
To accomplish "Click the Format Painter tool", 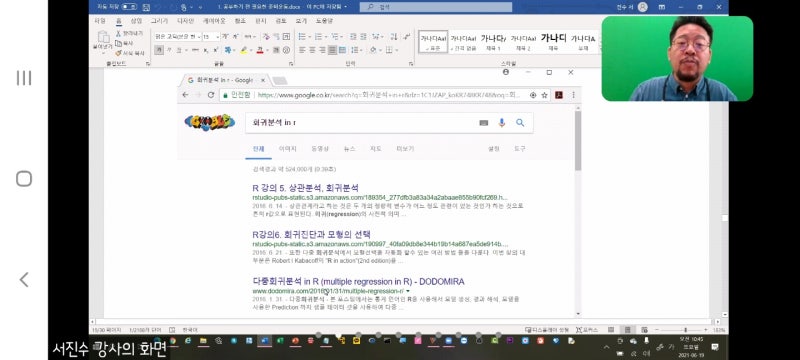I will (x=130, y=53).
